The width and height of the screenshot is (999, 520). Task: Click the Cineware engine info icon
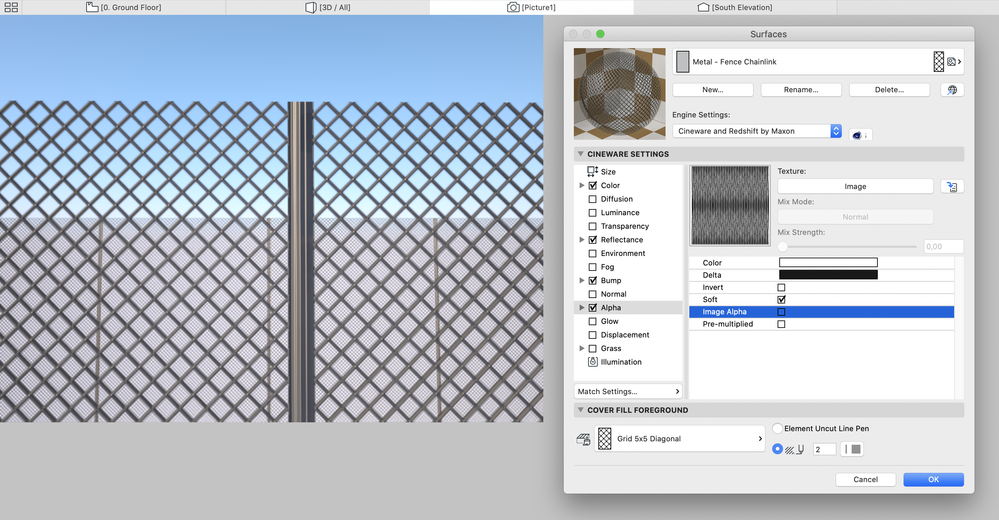pyautogui.click(x=860, y=135)
